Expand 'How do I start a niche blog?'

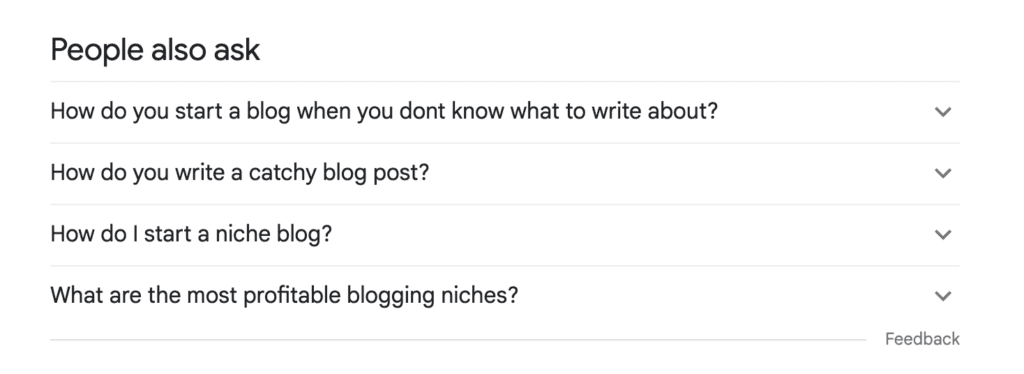tap(505, 235)
